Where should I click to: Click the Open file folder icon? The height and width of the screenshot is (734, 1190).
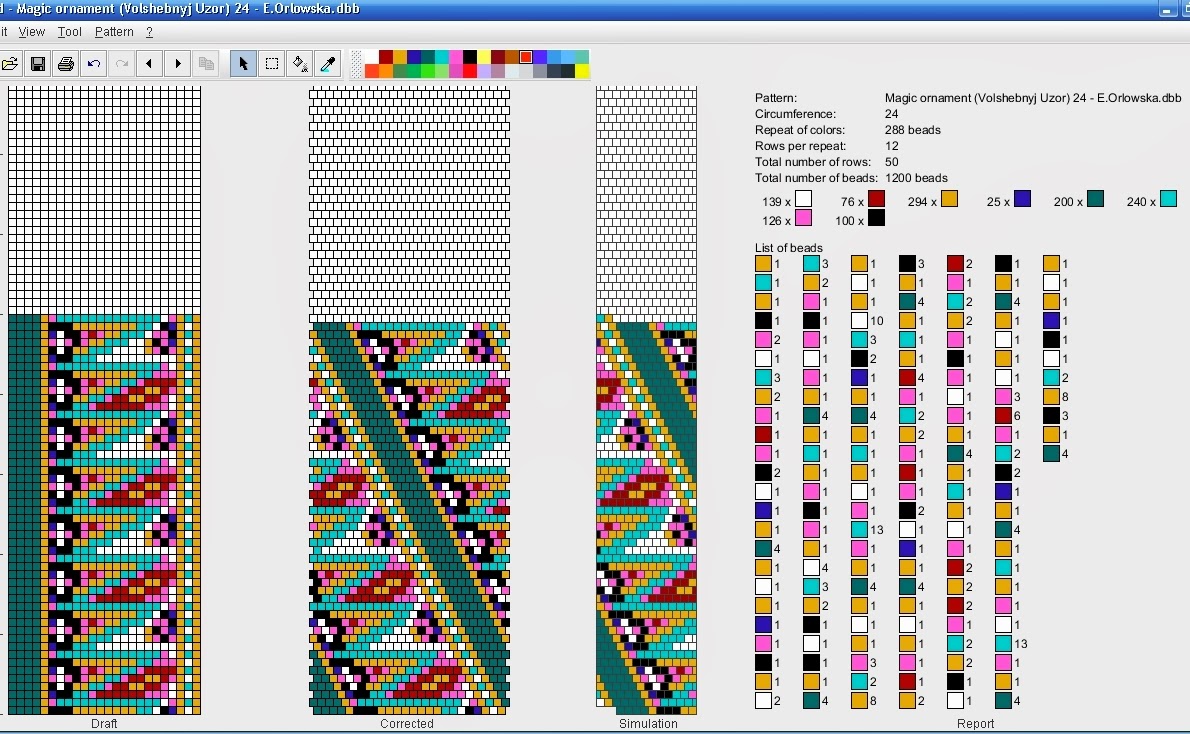[x=9, y=64]
